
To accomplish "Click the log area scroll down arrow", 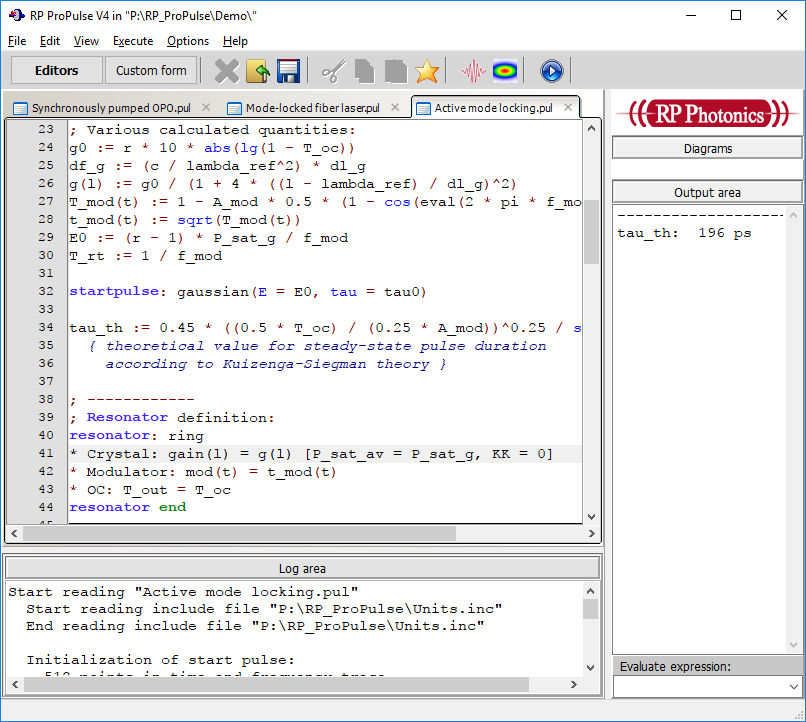I will point(590,668).
